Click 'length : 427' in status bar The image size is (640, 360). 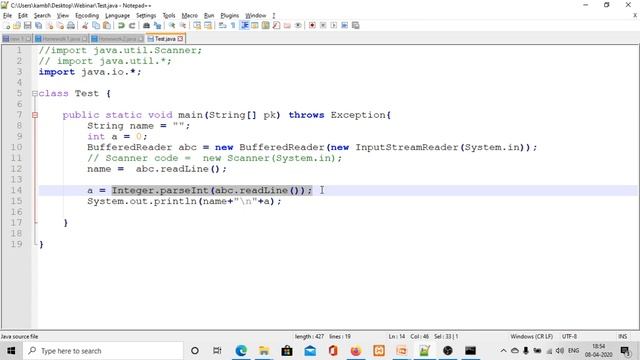pyautogui.click(x=309, y=336)
